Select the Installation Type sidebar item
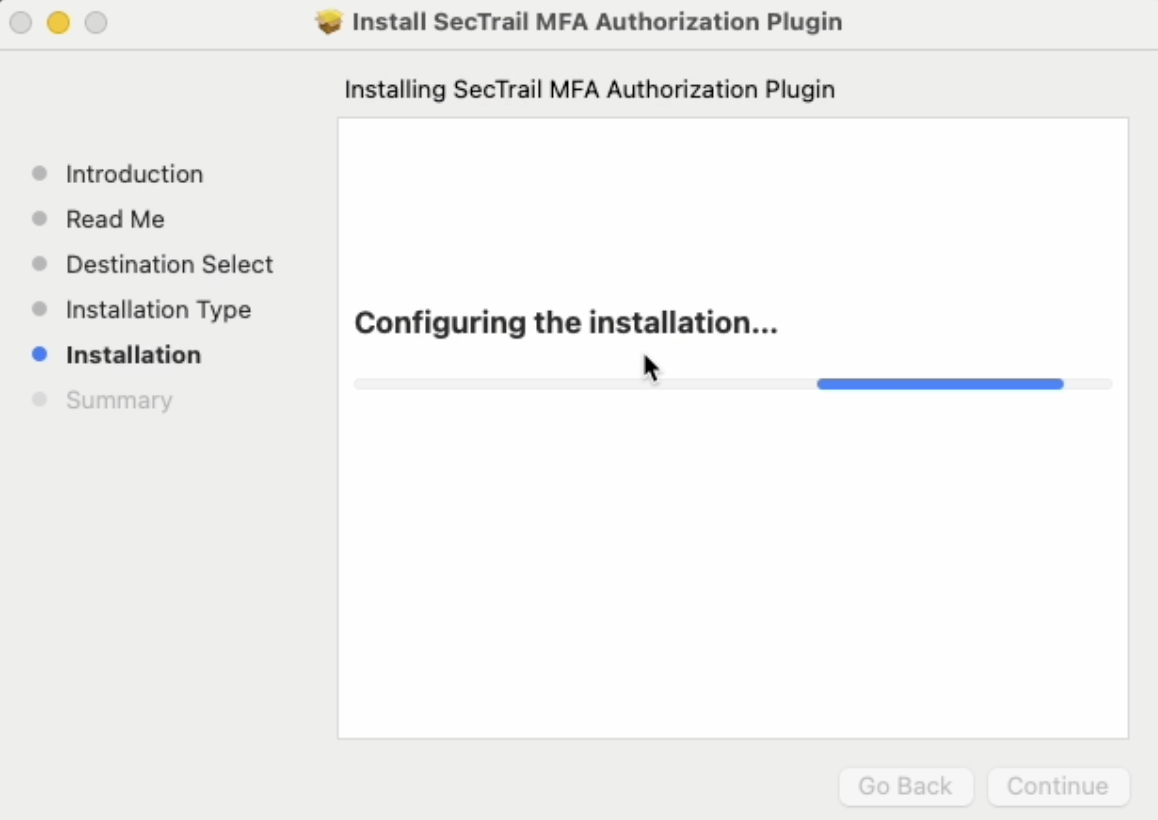 158,309
